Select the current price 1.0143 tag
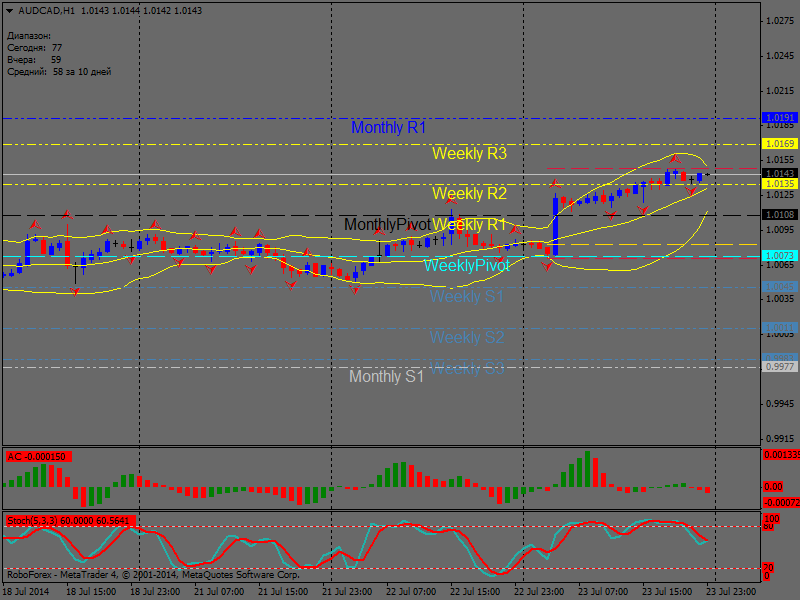The width and height of the screenshot is (800, 600). 779,174
